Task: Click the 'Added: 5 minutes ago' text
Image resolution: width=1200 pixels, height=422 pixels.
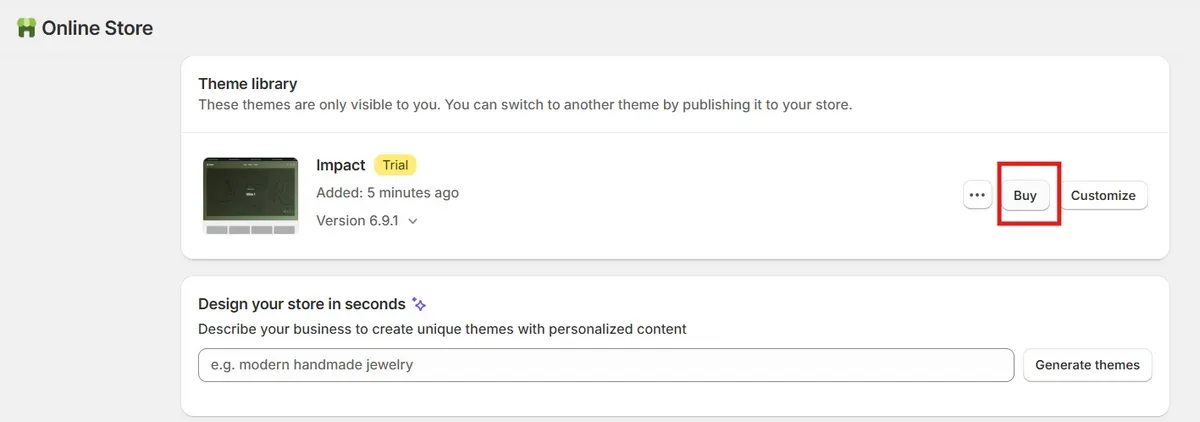Action: pos(388,192)
